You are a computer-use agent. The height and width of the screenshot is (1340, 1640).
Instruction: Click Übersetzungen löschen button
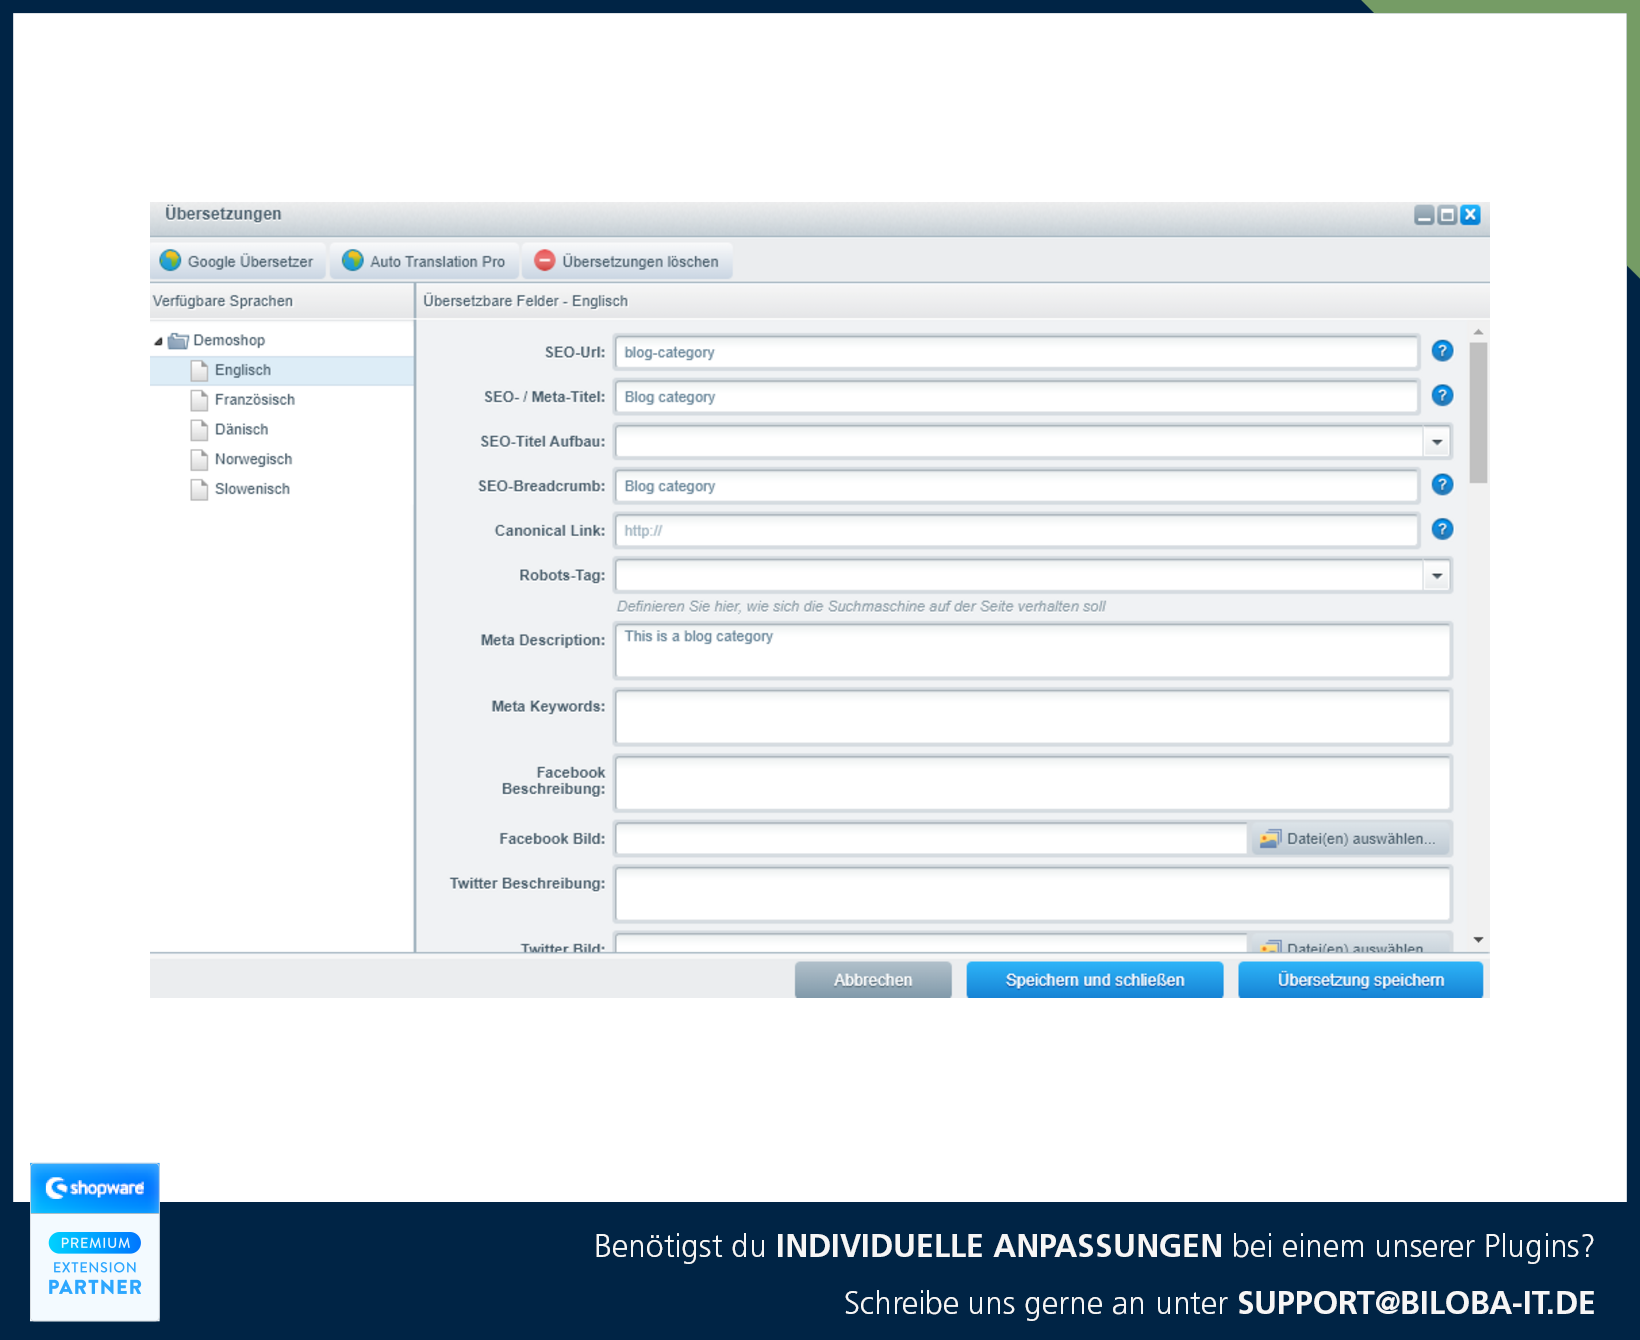pyautogui.click(x=627, y=261)
